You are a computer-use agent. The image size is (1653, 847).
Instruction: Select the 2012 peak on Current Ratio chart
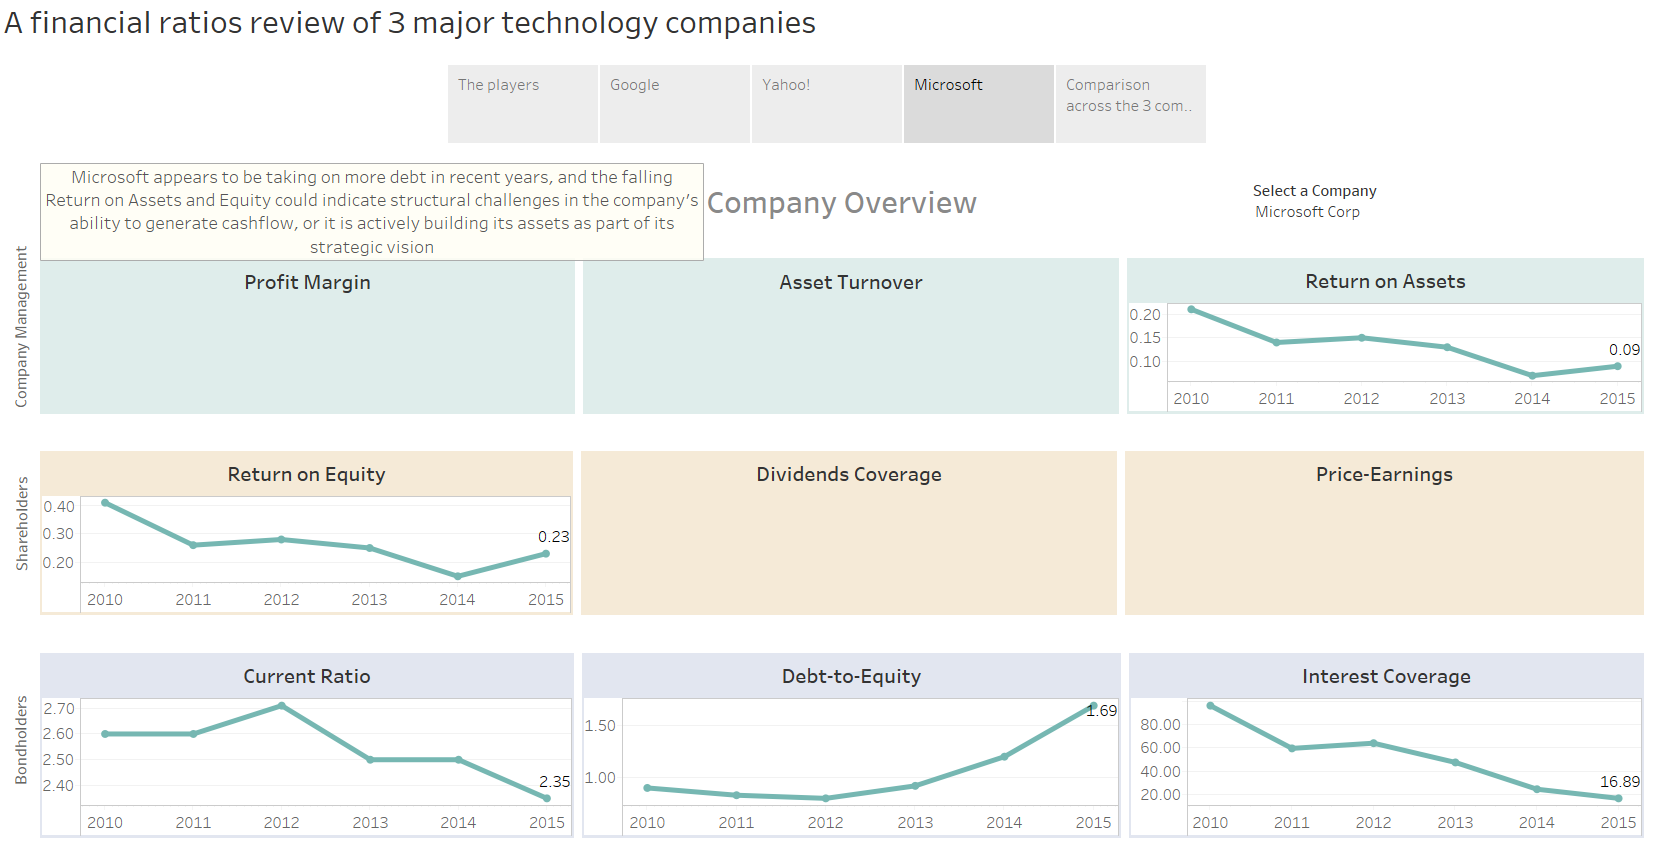click(282, 706)
